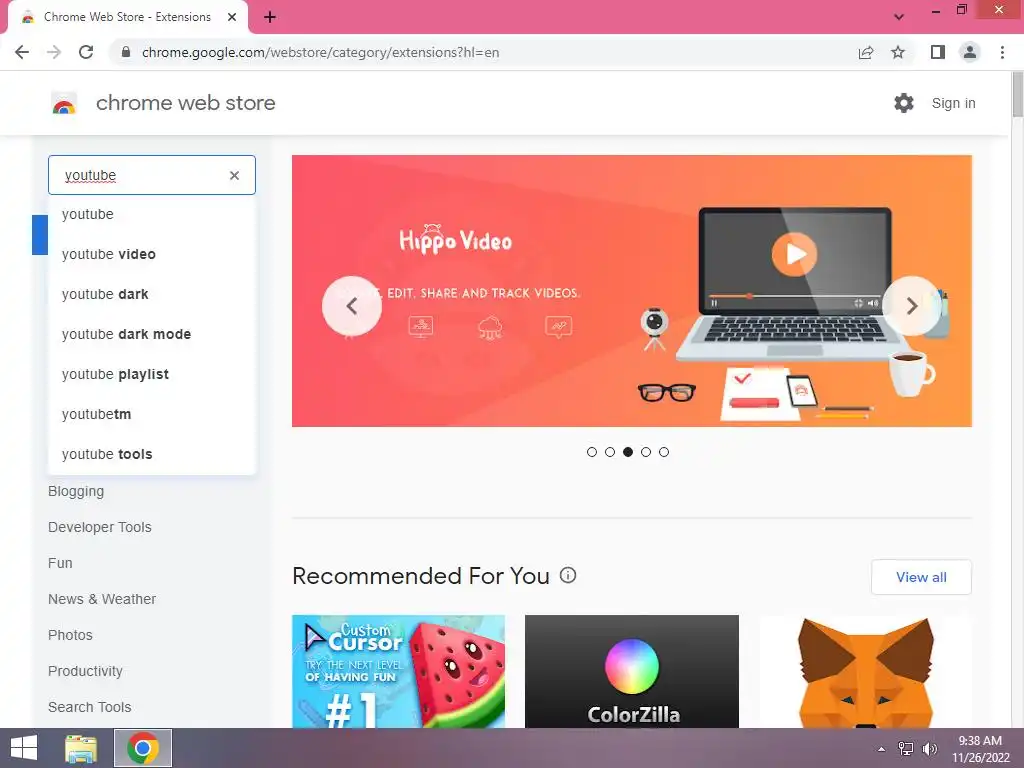Open Chrome three-dot menu
The height and width of the screenshot is (768, 1024).
click(x=1002, y=52)
